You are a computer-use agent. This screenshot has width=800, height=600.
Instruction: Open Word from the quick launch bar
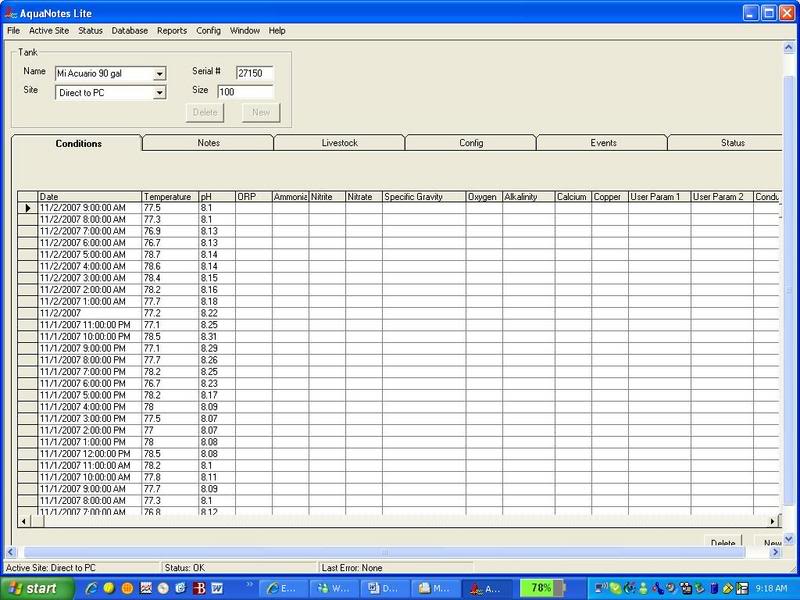(x=217, y=588)
